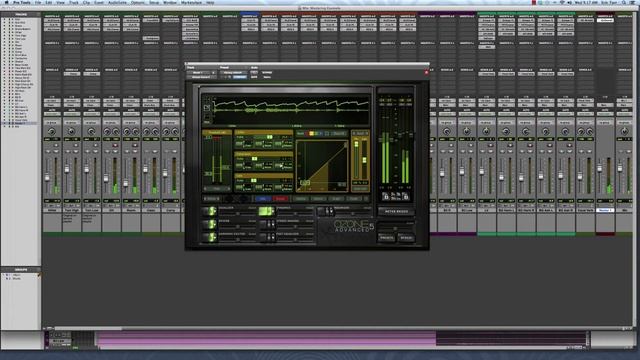Image resolution: width=640 pixels, height=360 pixels.
Task: Open the History button in Ozone
Action: pyautogui.click(x=300, y=198)
